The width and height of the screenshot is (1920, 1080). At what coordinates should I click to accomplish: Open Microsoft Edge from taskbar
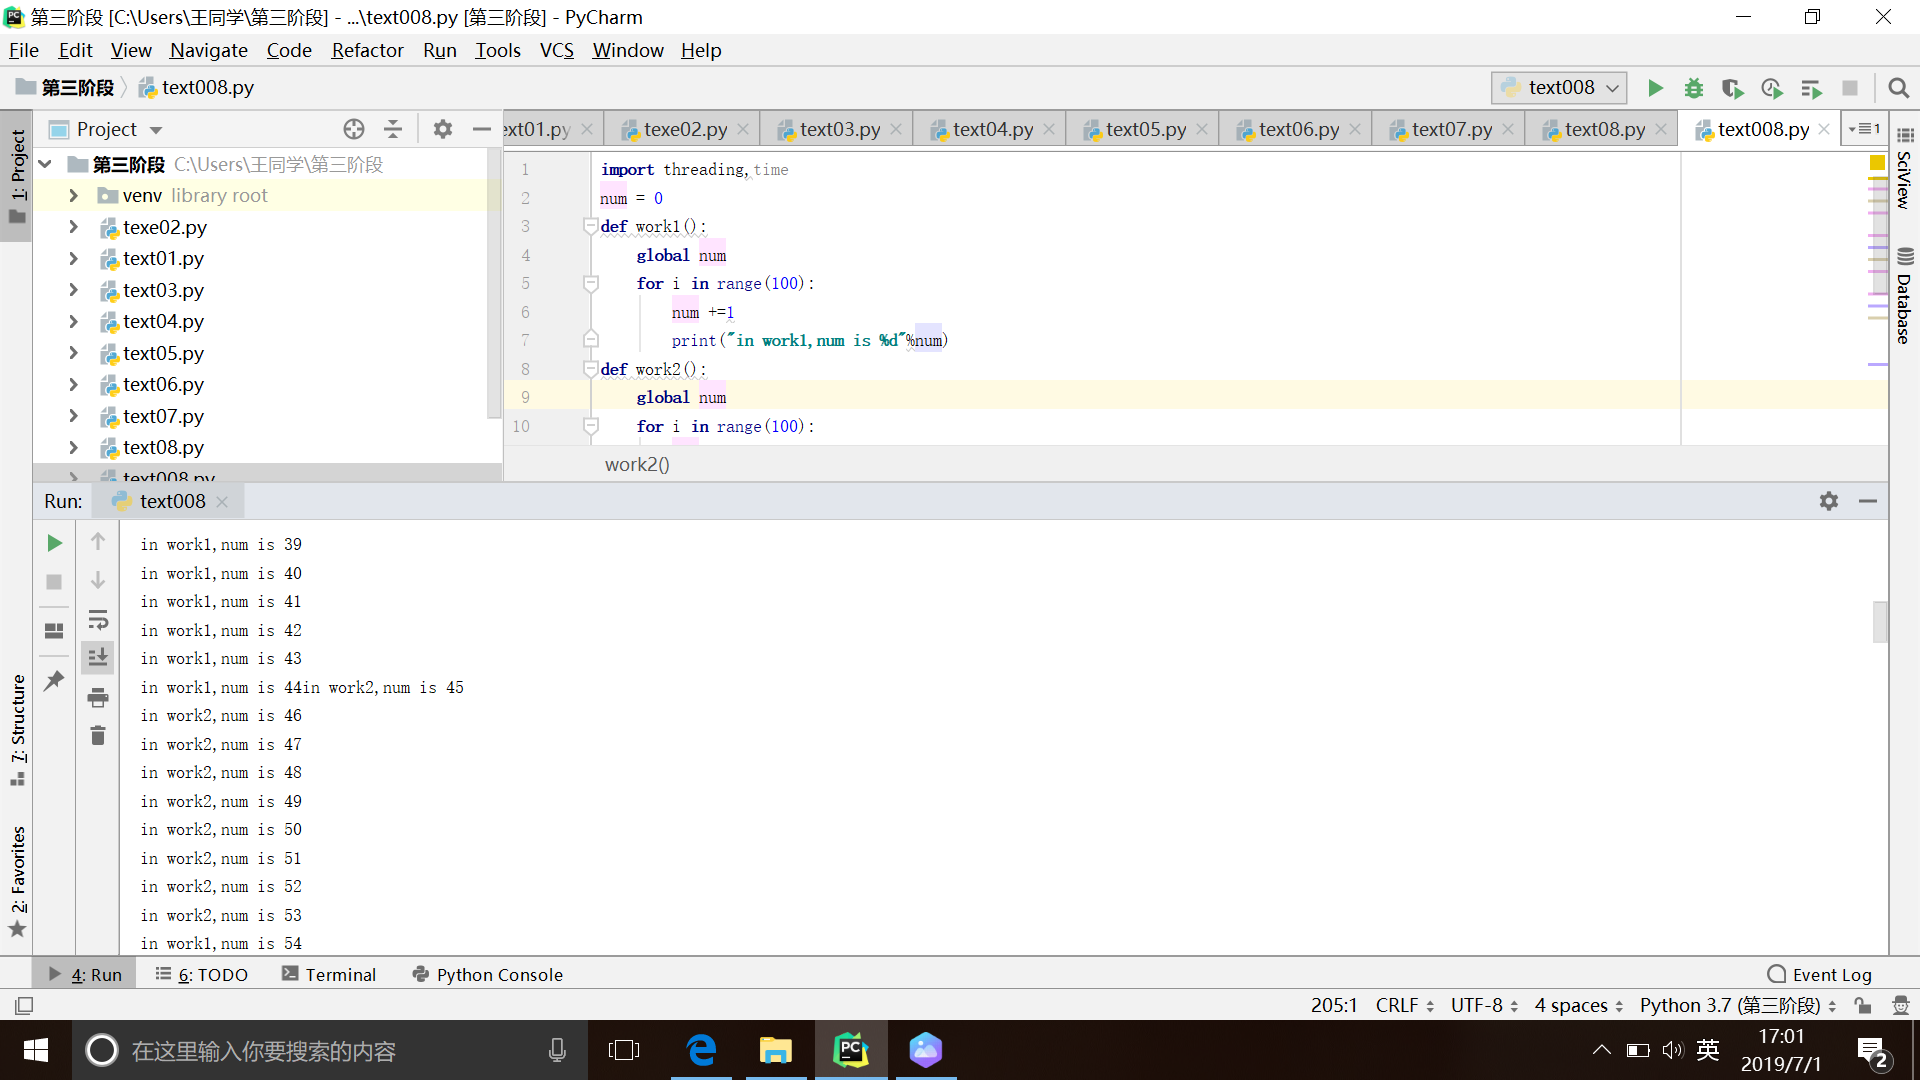click(x=702, y=1050)
